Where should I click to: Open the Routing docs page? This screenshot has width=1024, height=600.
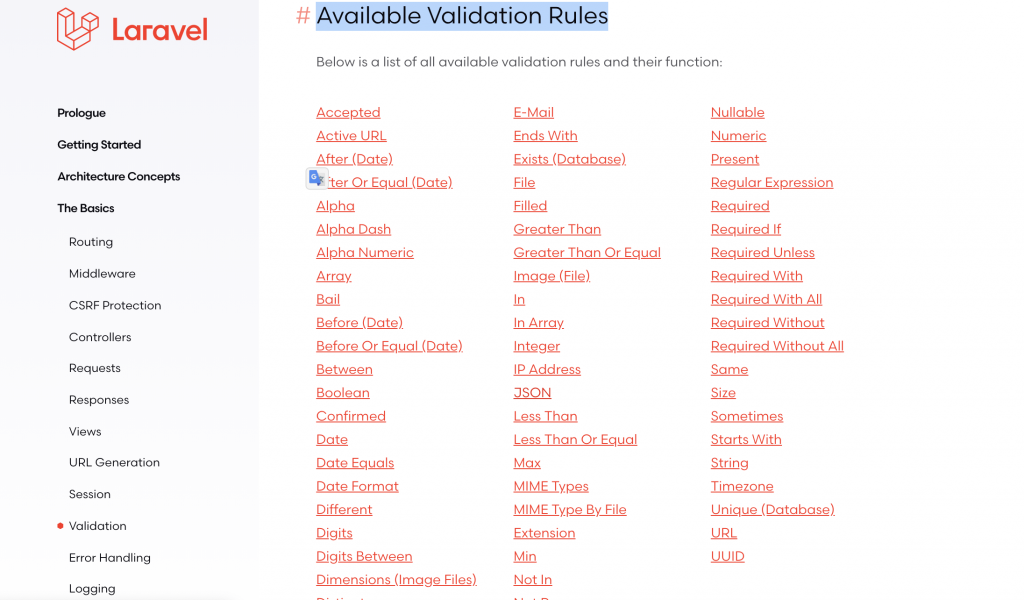pos(91,242)
